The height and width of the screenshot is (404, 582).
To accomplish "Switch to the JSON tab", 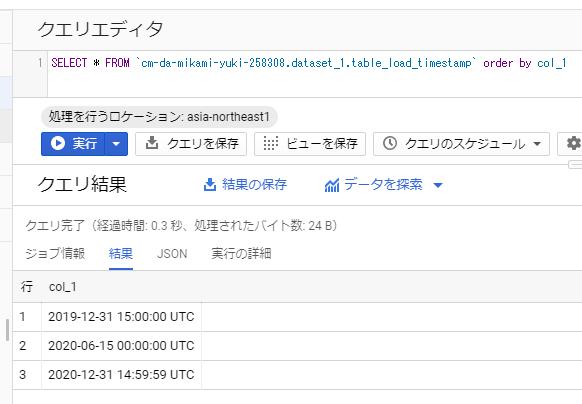I will [x=172, y=254].
